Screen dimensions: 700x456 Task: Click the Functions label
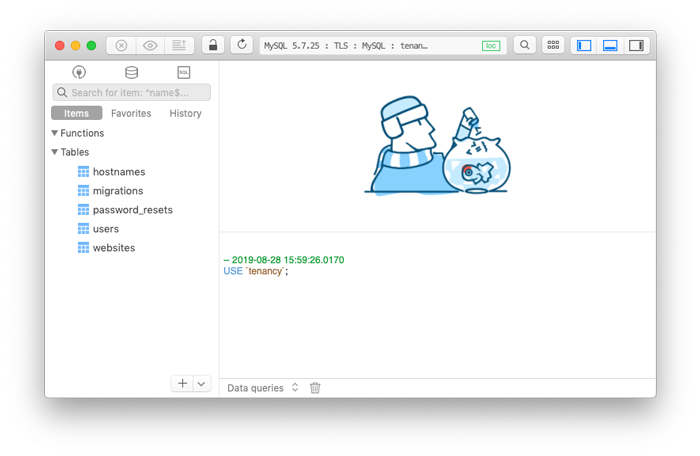pyautogui.click(x=82, y=133)
